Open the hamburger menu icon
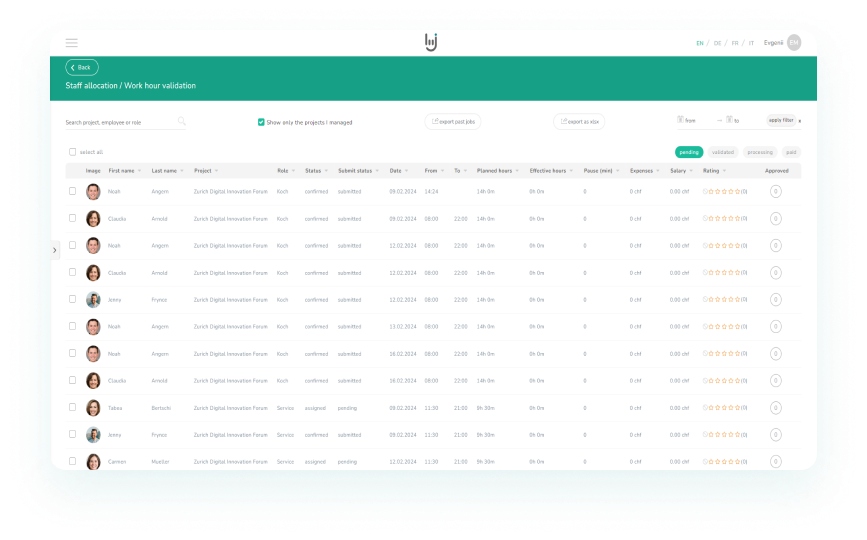 pyautogui.click(x=71, y=43)
